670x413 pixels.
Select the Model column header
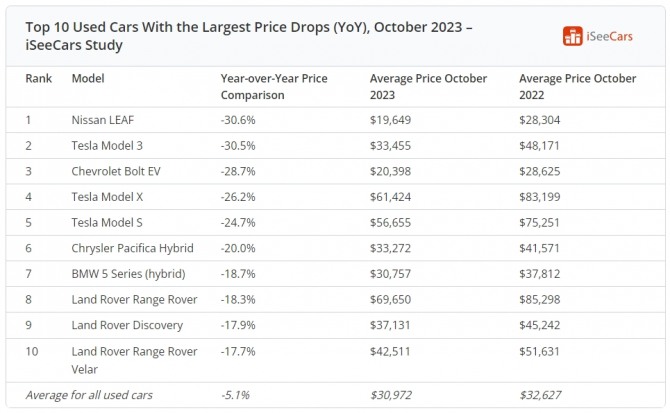click(88, 78)
